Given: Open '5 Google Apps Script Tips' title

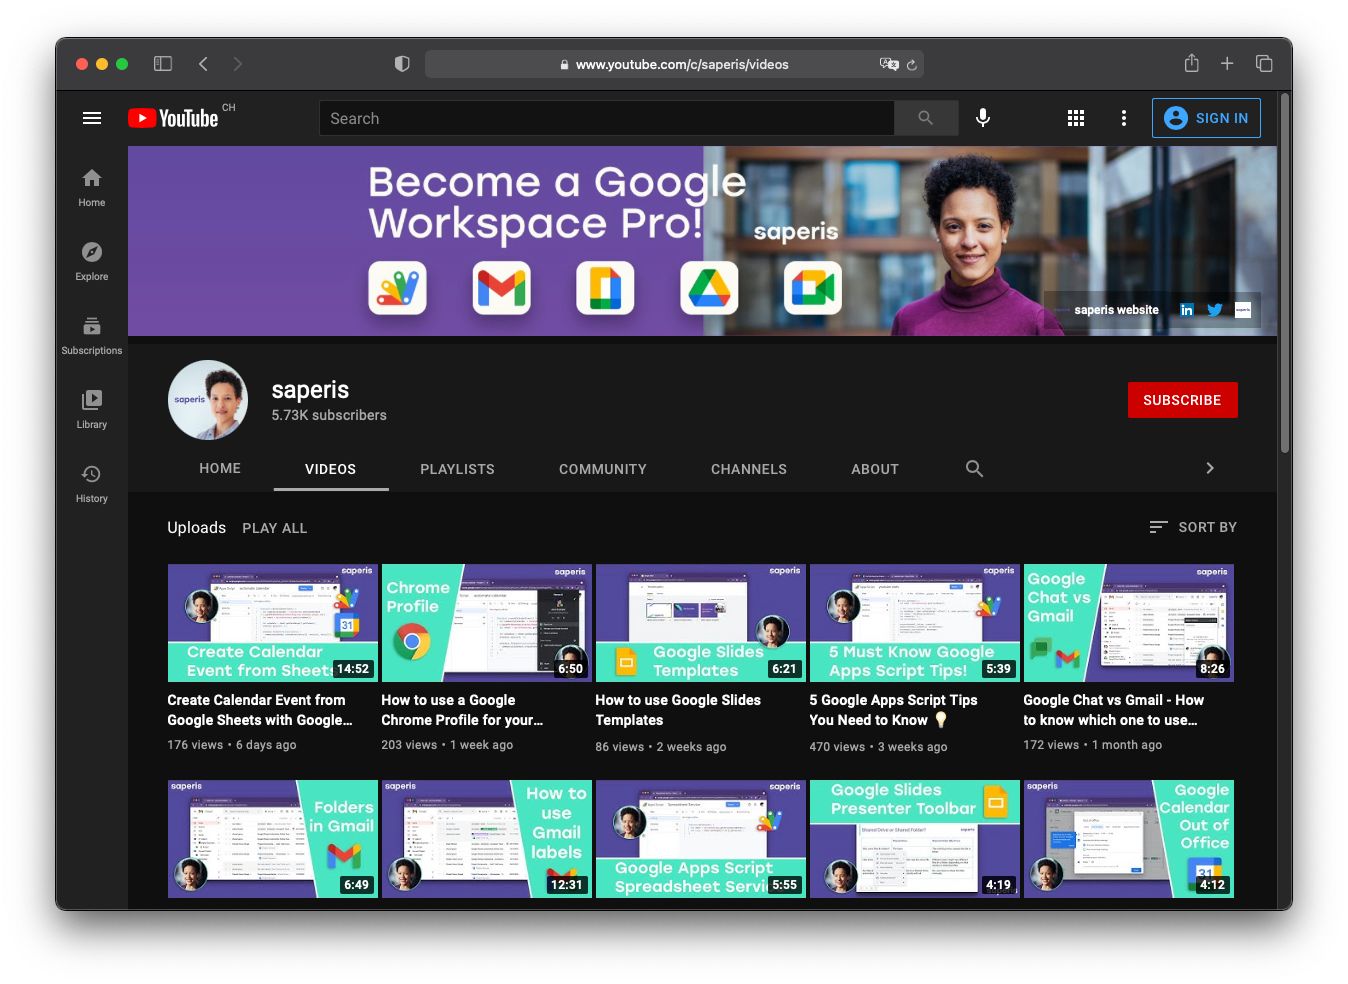Looking at the screenshot, I should pyautogui.click(x=893, y=710).
